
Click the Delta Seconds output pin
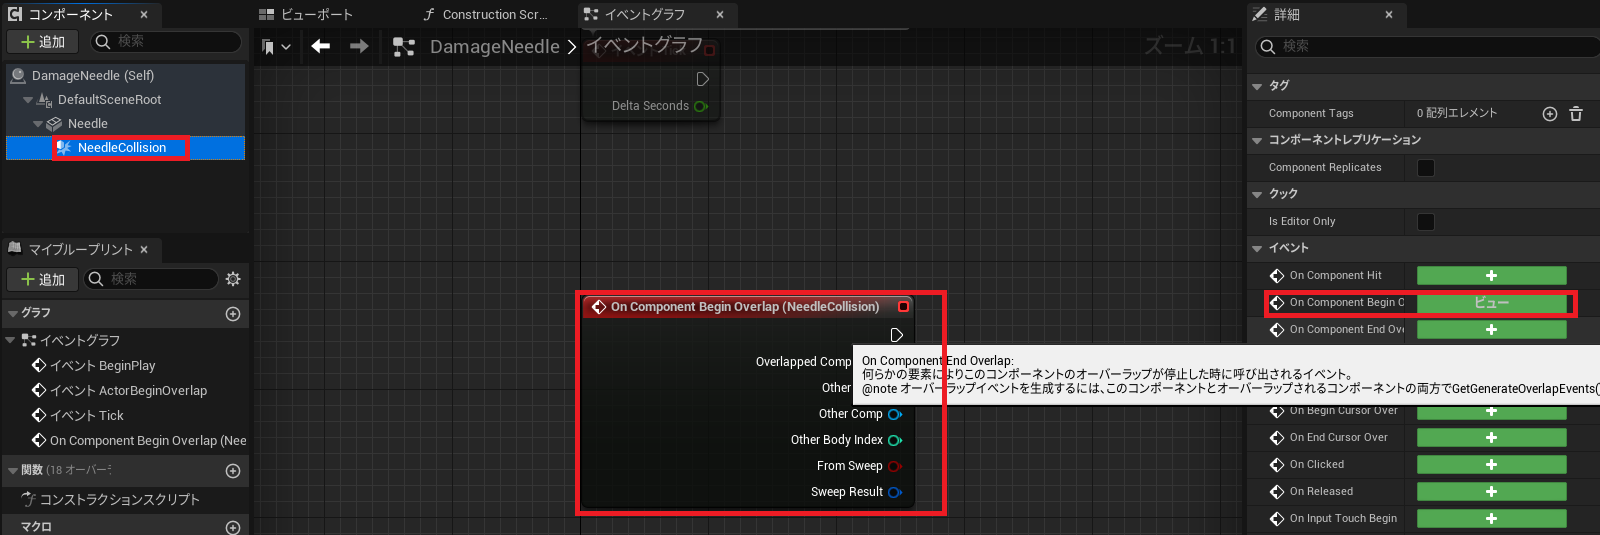click(x=701, y=106)
